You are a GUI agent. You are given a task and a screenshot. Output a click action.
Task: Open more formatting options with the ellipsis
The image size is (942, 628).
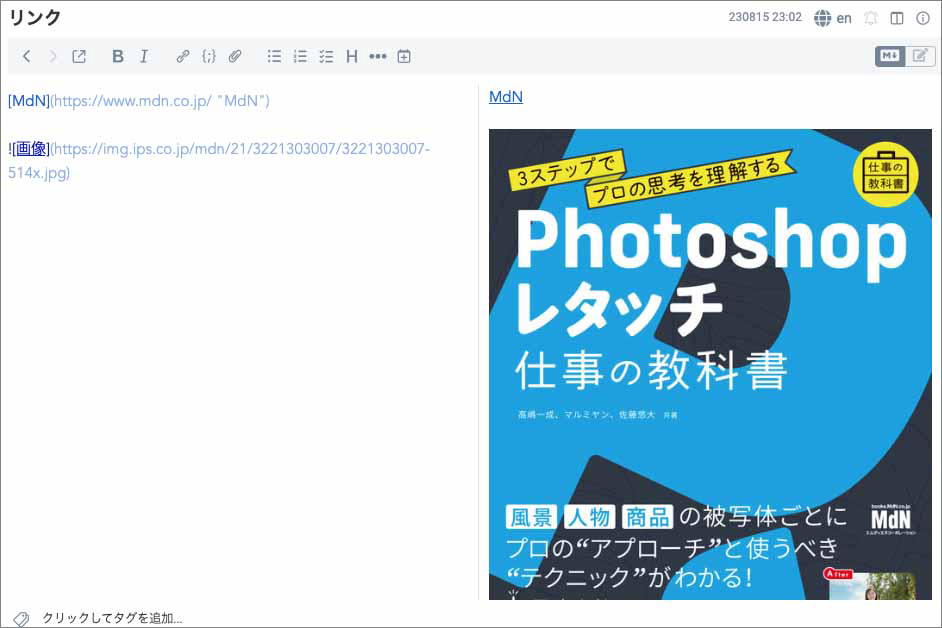click(x=378, y=56)
